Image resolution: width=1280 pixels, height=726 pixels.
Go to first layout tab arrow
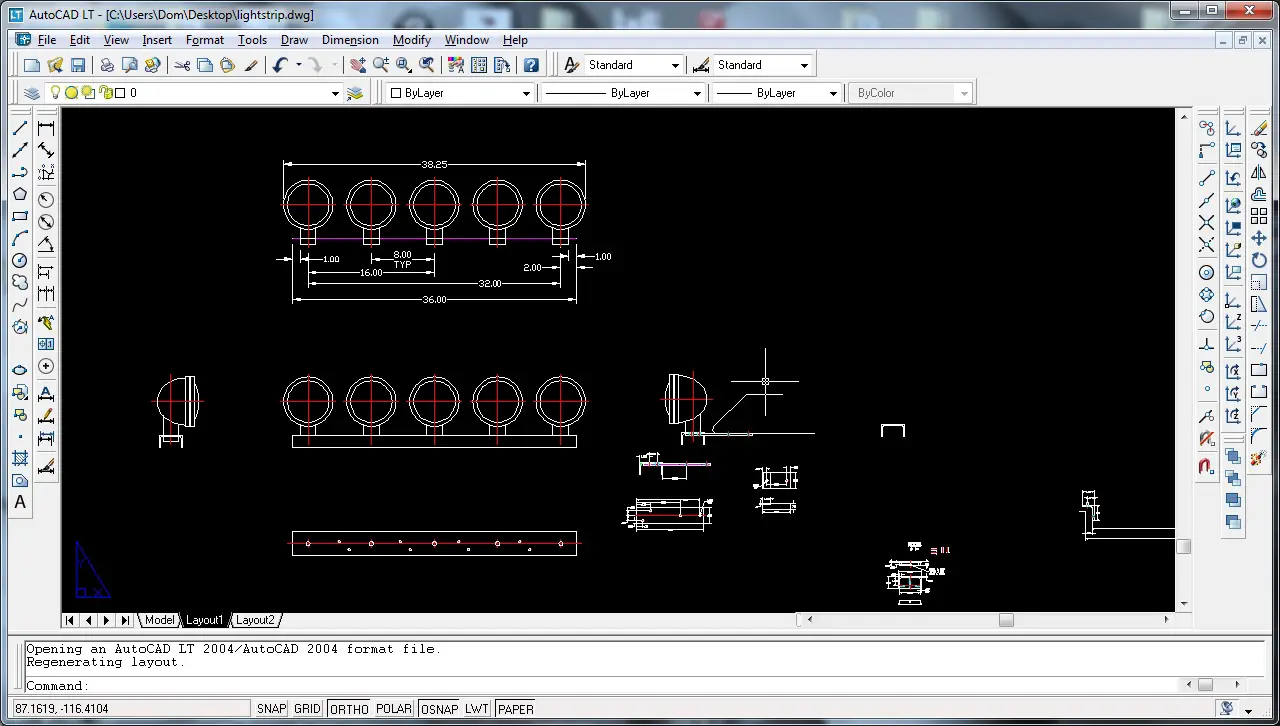71,620
